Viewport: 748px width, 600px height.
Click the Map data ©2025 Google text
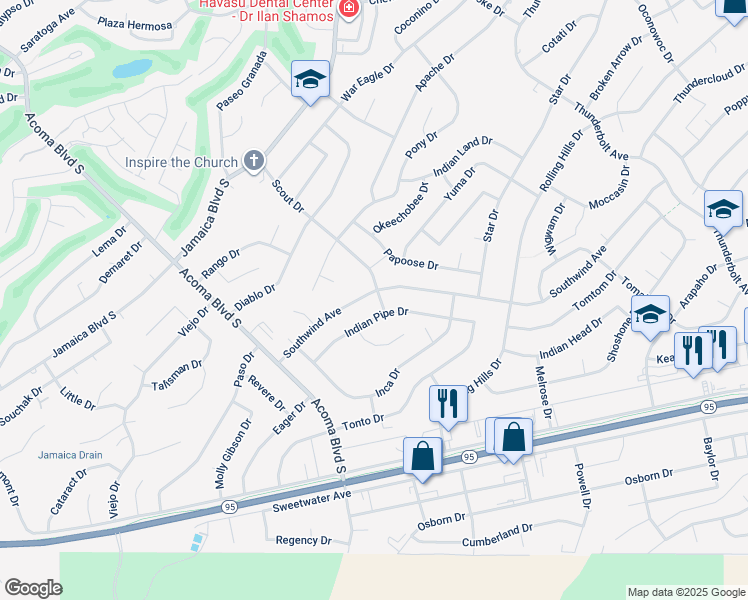pos(686,592)
